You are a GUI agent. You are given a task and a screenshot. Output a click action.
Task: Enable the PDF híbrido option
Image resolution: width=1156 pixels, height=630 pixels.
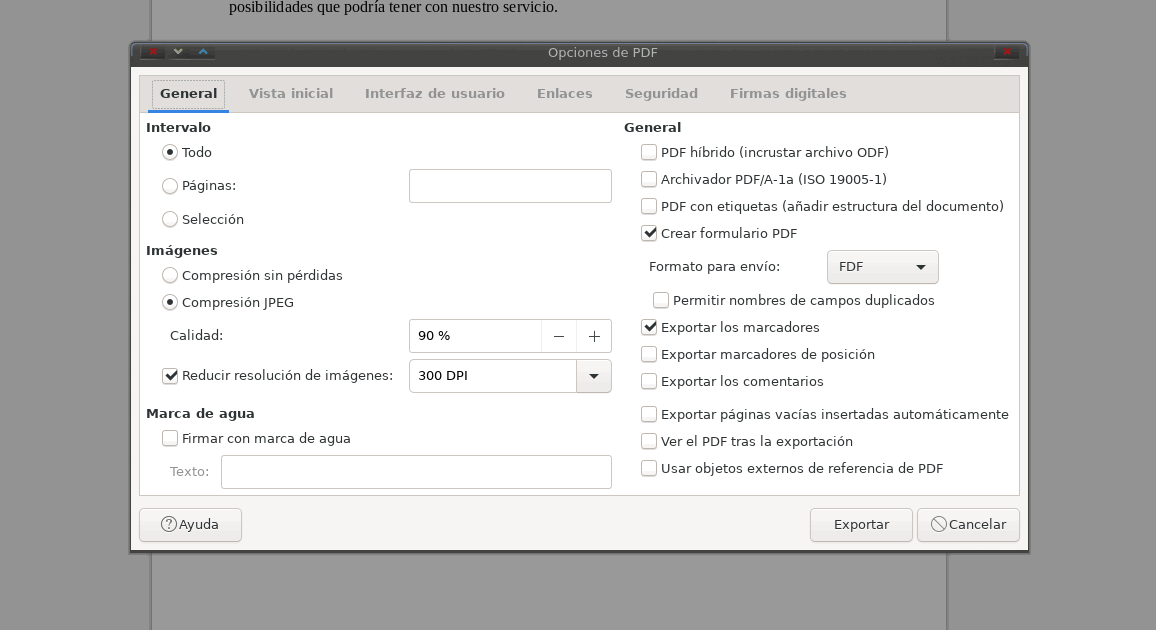click(649, 152)
